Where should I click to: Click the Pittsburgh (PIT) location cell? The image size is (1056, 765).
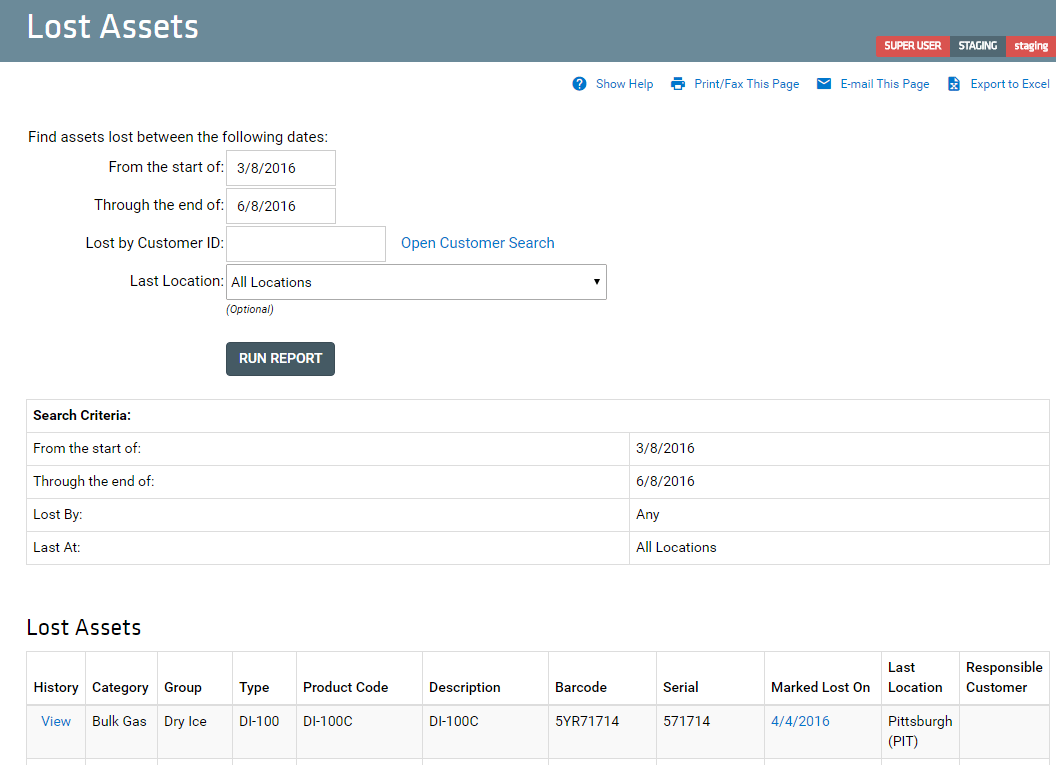(x=920, y=731)
